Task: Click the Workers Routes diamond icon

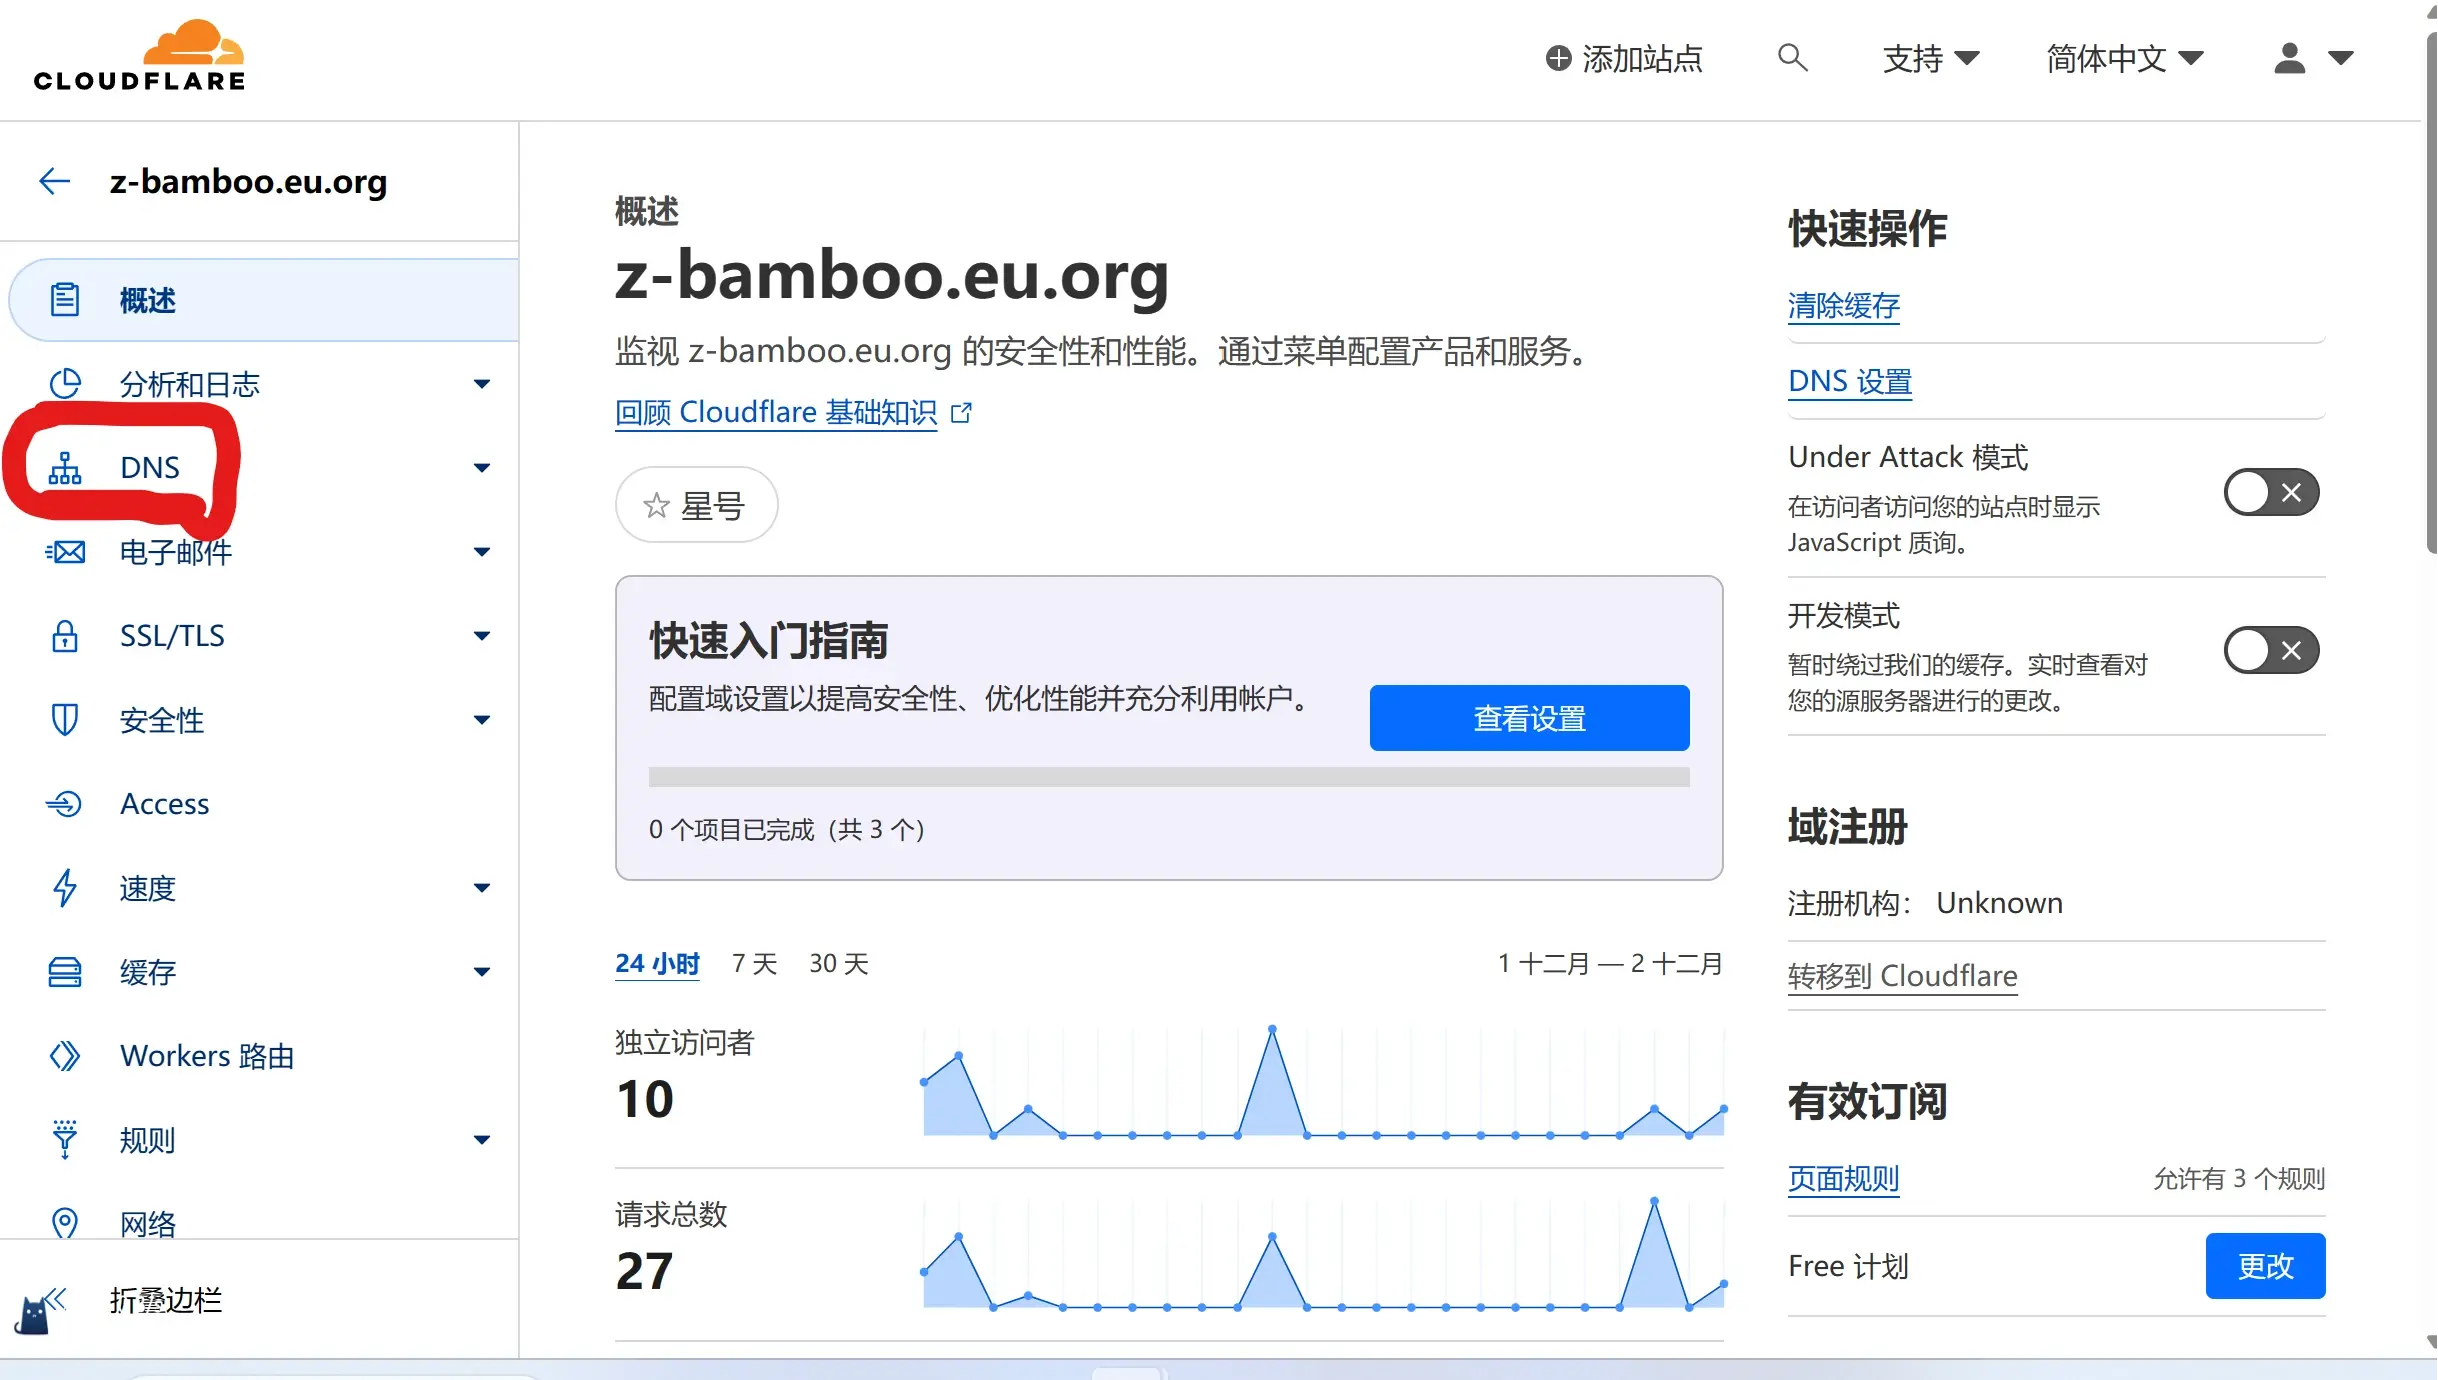Action: [x=65, y=1055]
